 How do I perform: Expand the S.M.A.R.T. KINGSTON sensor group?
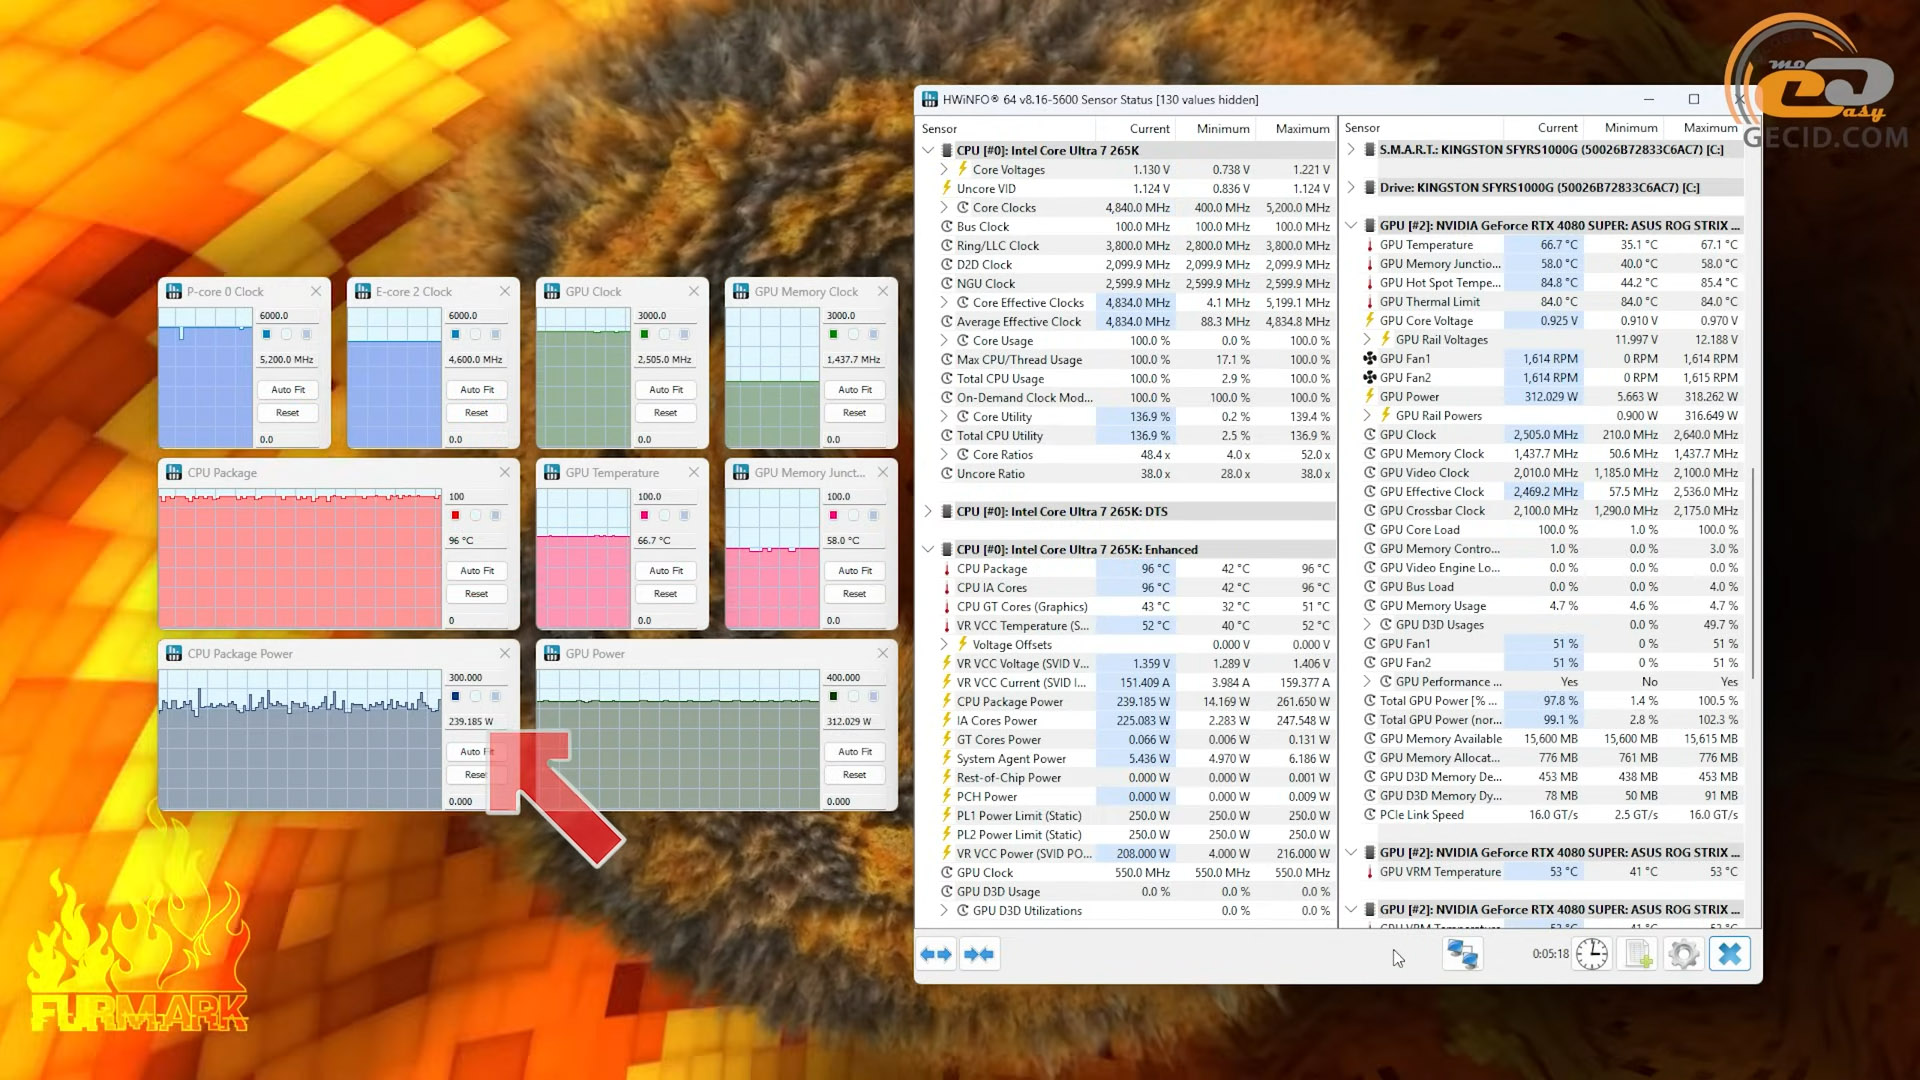click(x=1351, y=149)
